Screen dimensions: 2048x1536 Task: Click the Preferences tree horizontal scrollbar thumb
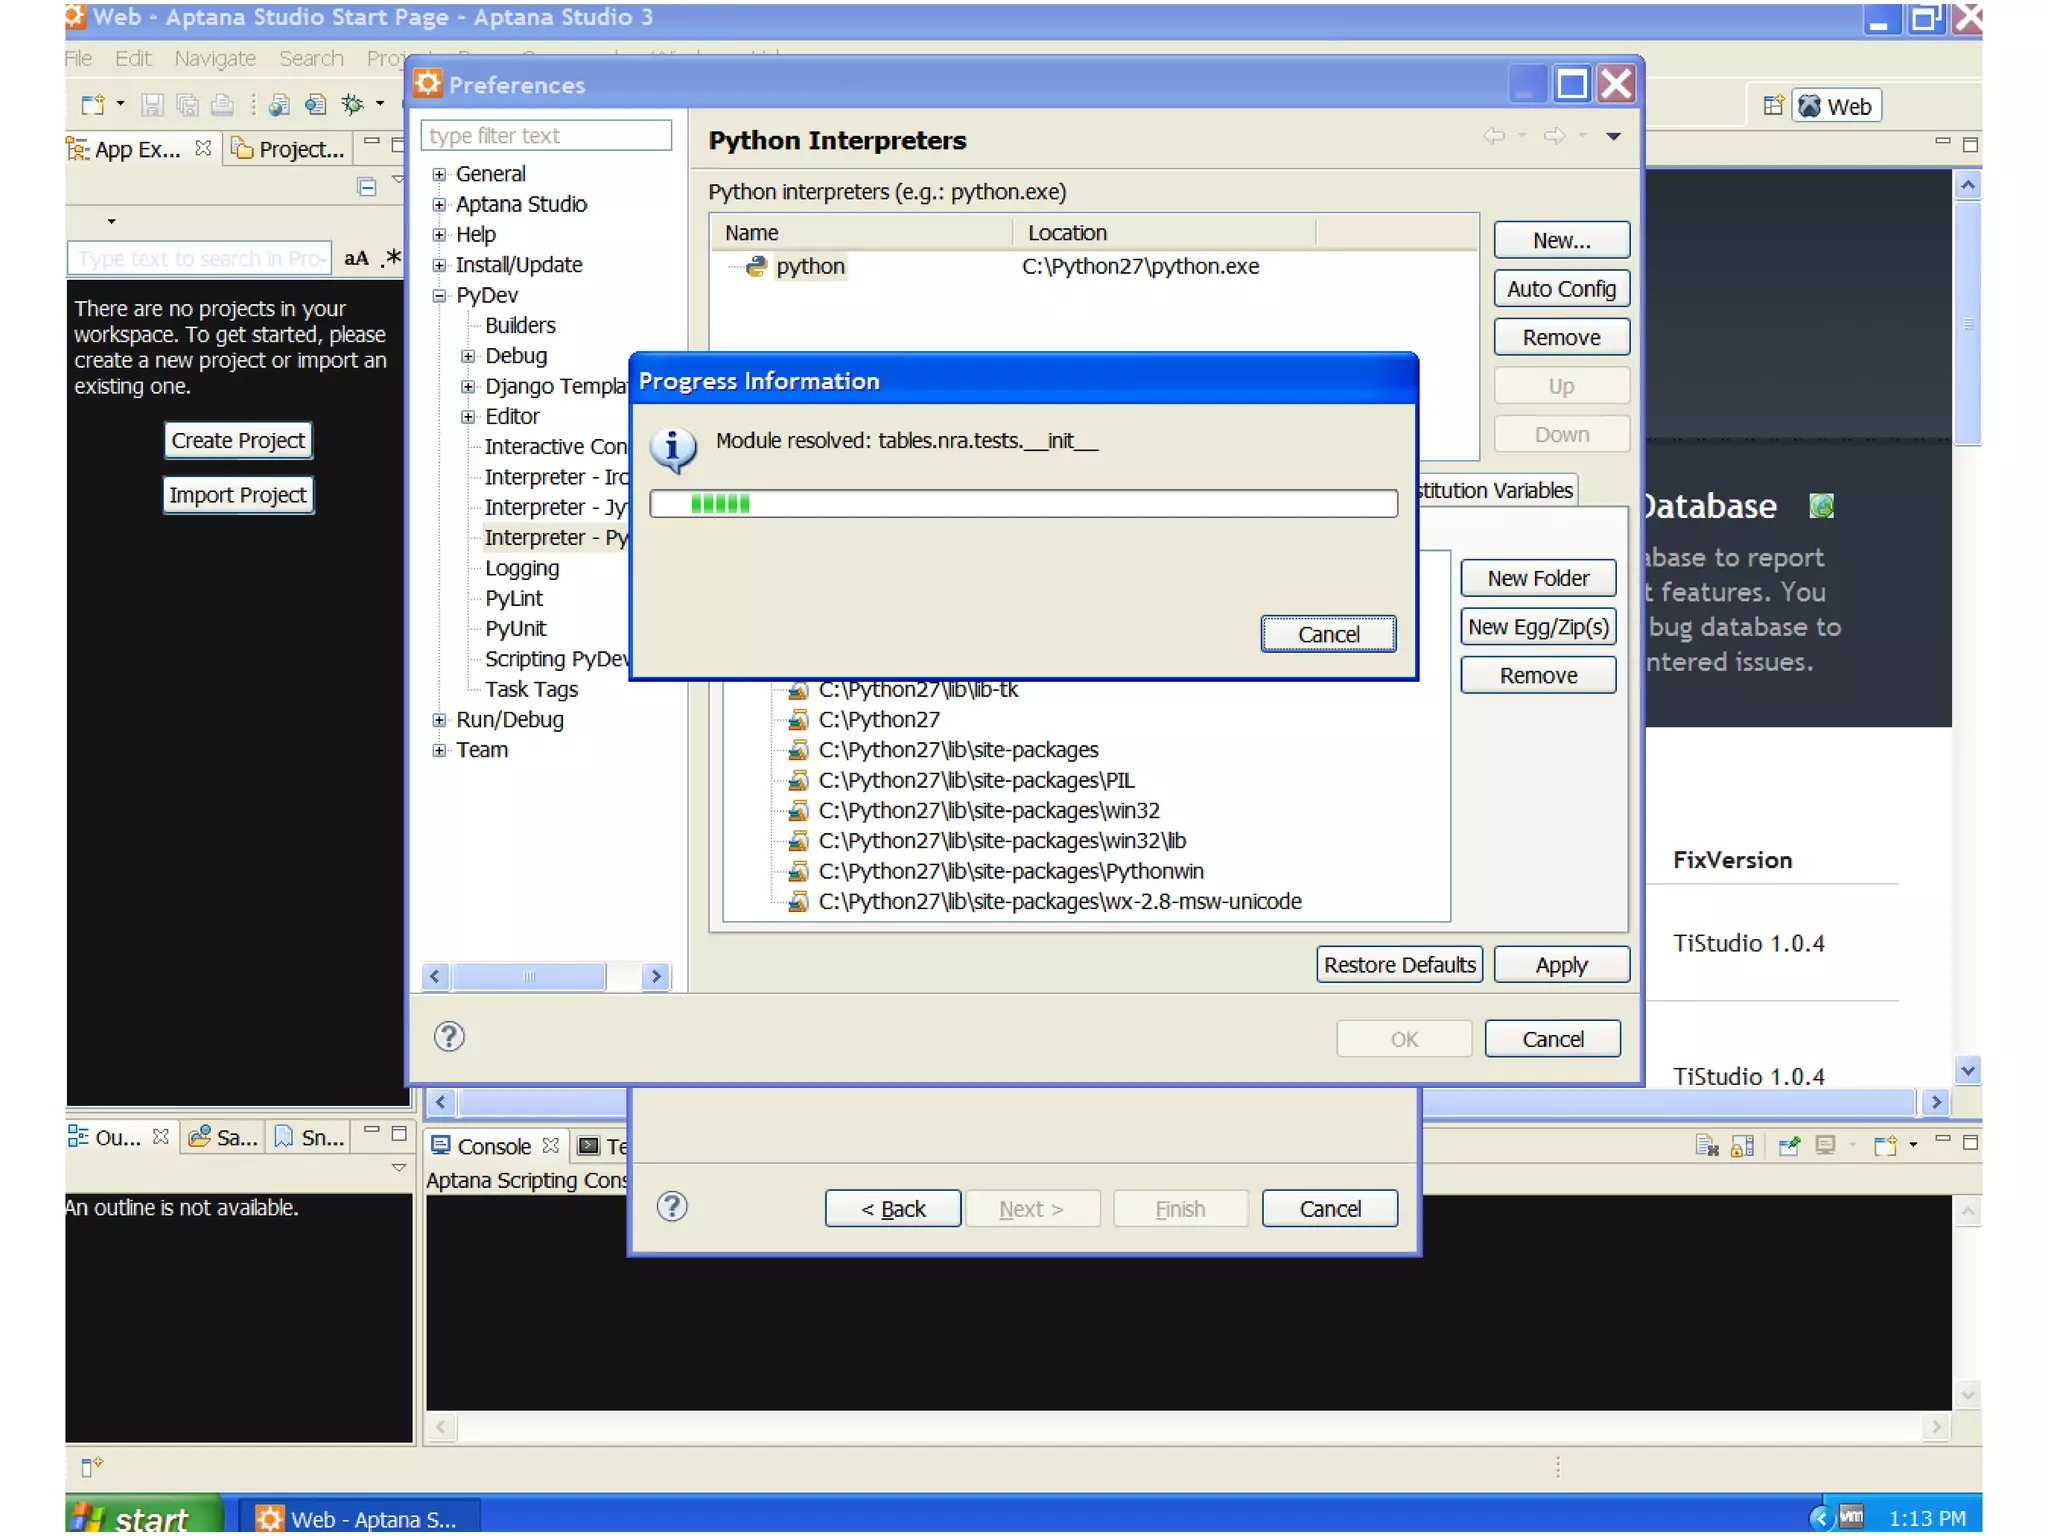tap(528, 976)
